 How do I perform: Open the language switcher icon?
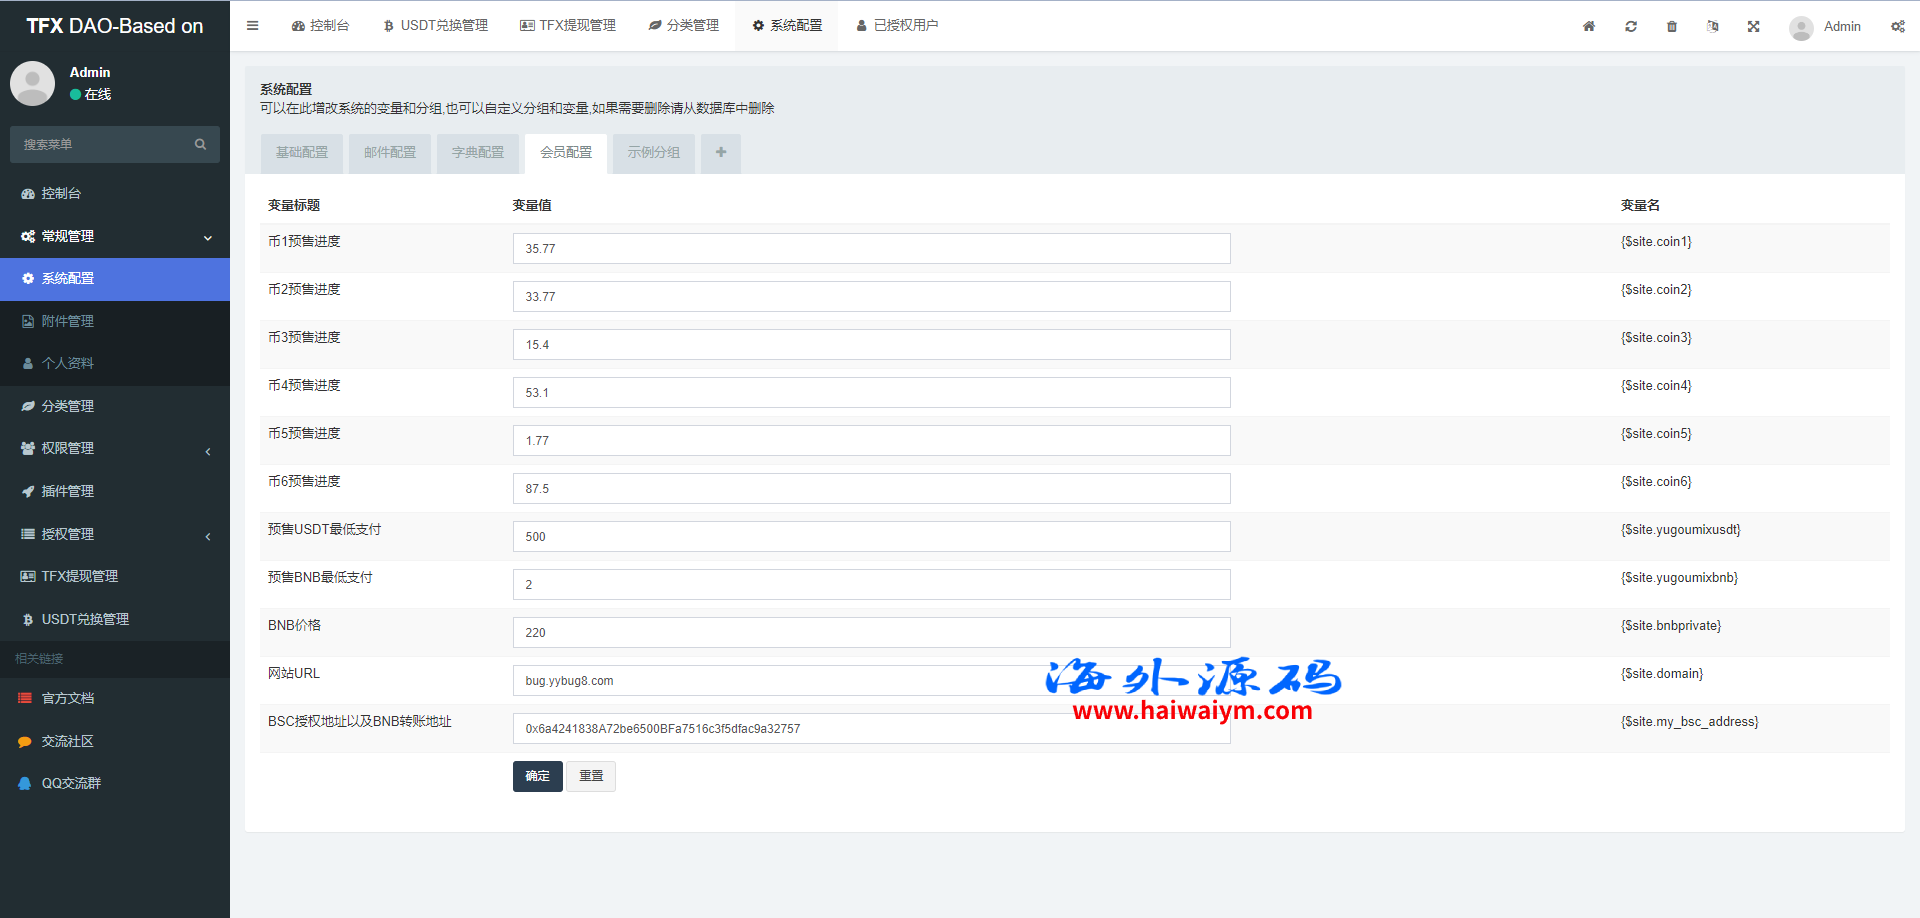click(x=1713, y=27)
